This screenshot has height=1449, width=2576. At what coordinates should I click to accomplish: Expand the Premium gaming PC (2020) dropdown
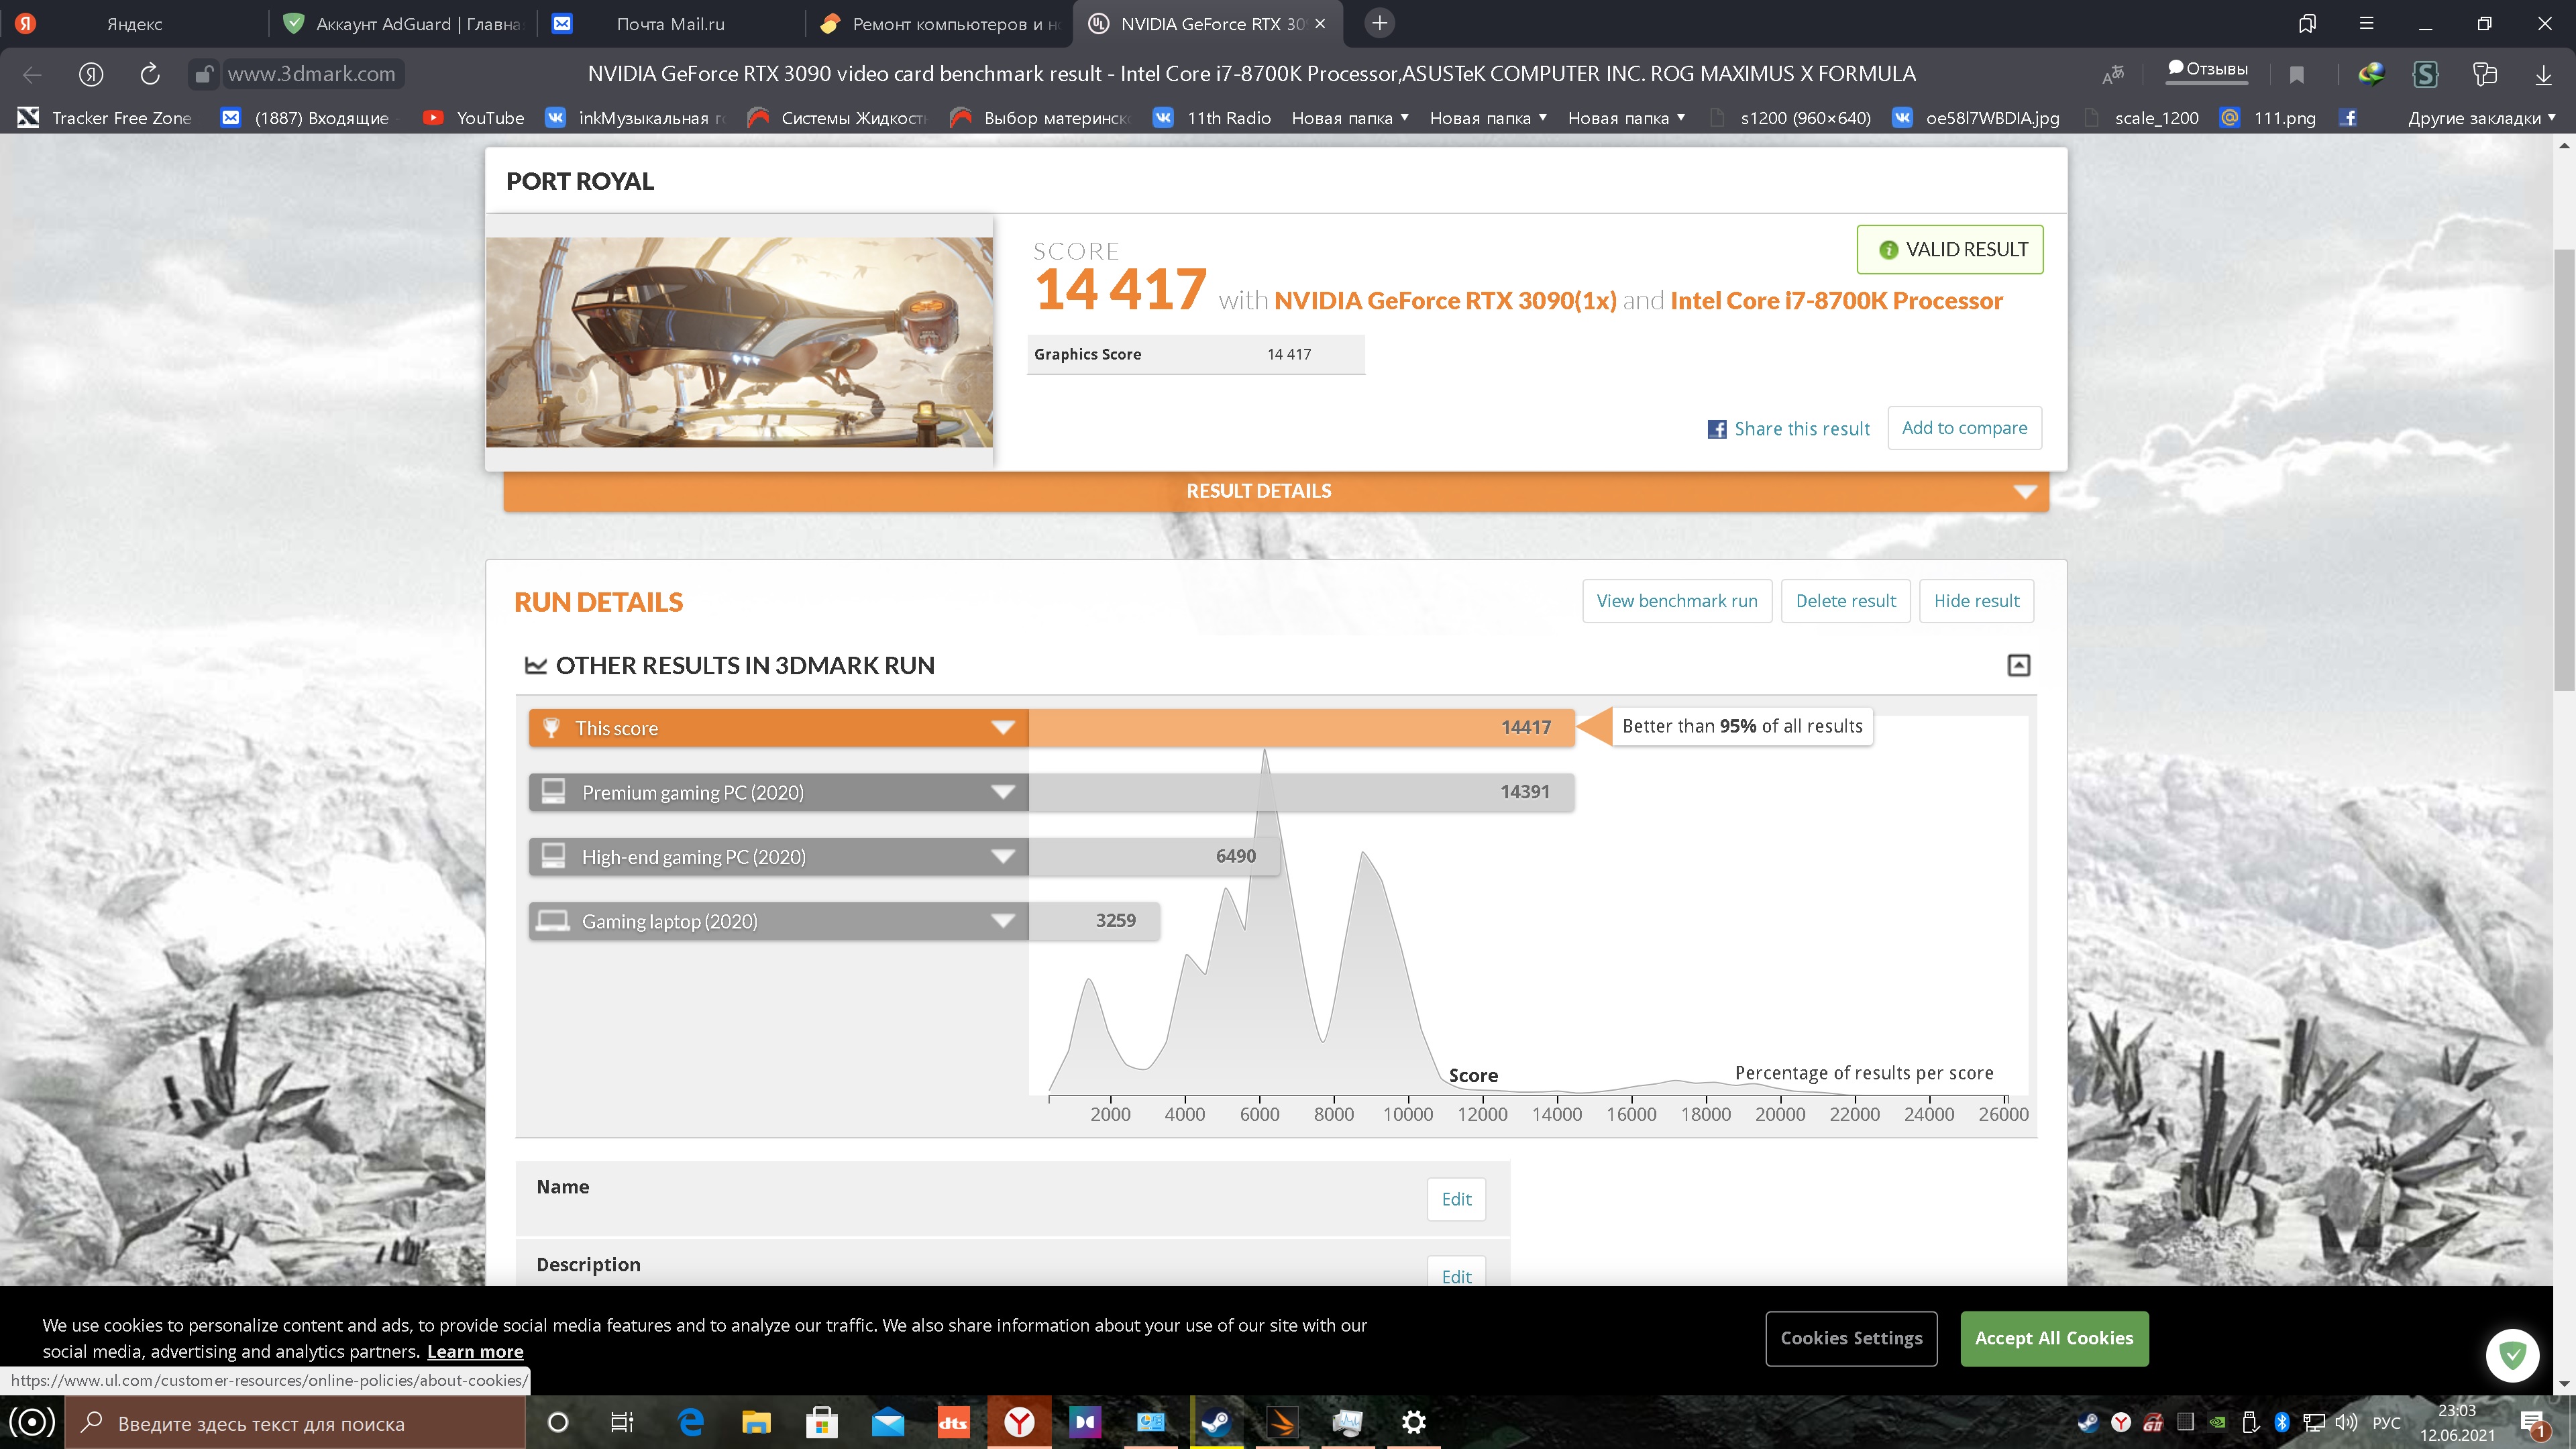[1003, 793]
